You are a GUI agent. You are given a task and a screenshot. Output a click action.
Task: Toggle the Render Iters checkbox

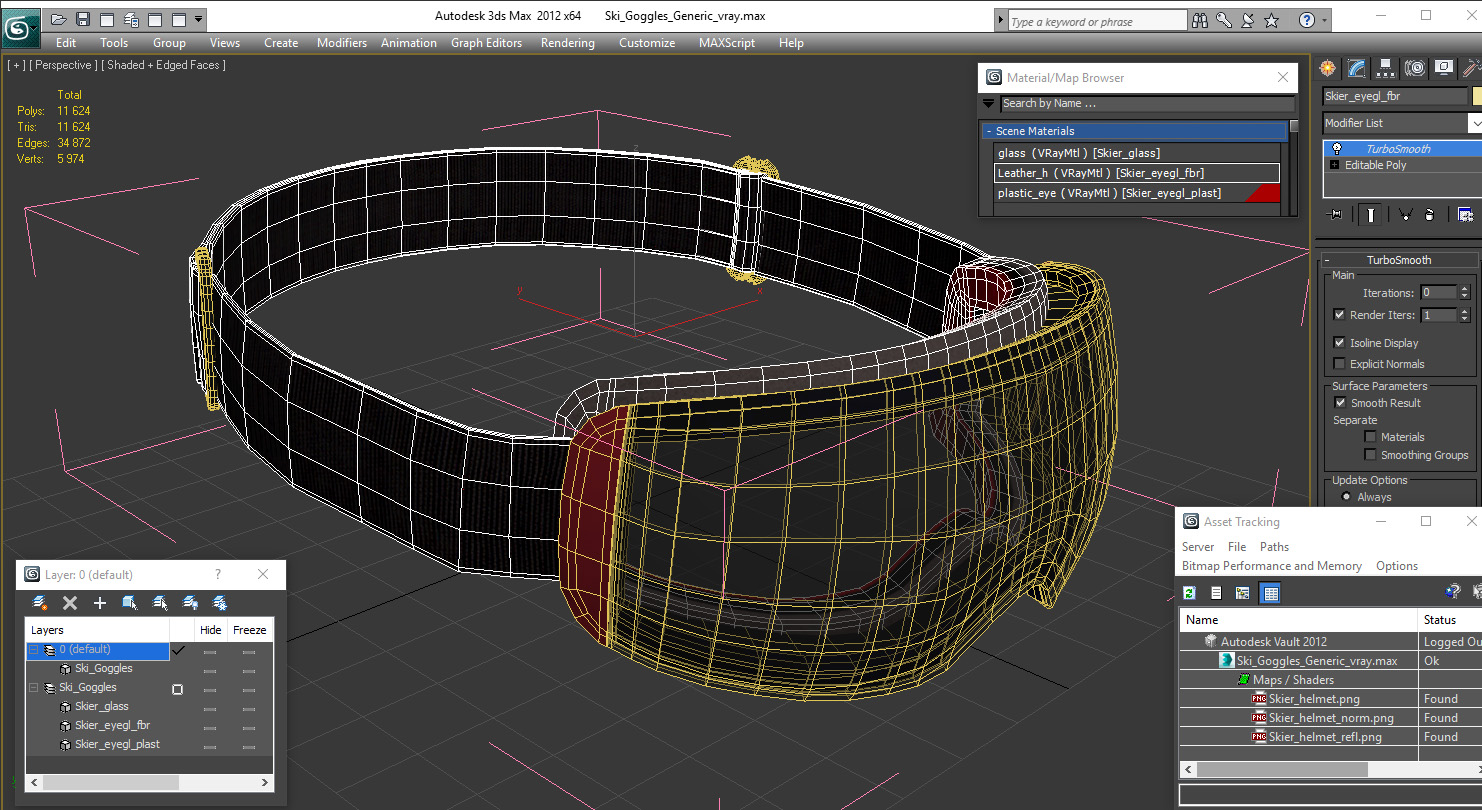(1340, 315)
